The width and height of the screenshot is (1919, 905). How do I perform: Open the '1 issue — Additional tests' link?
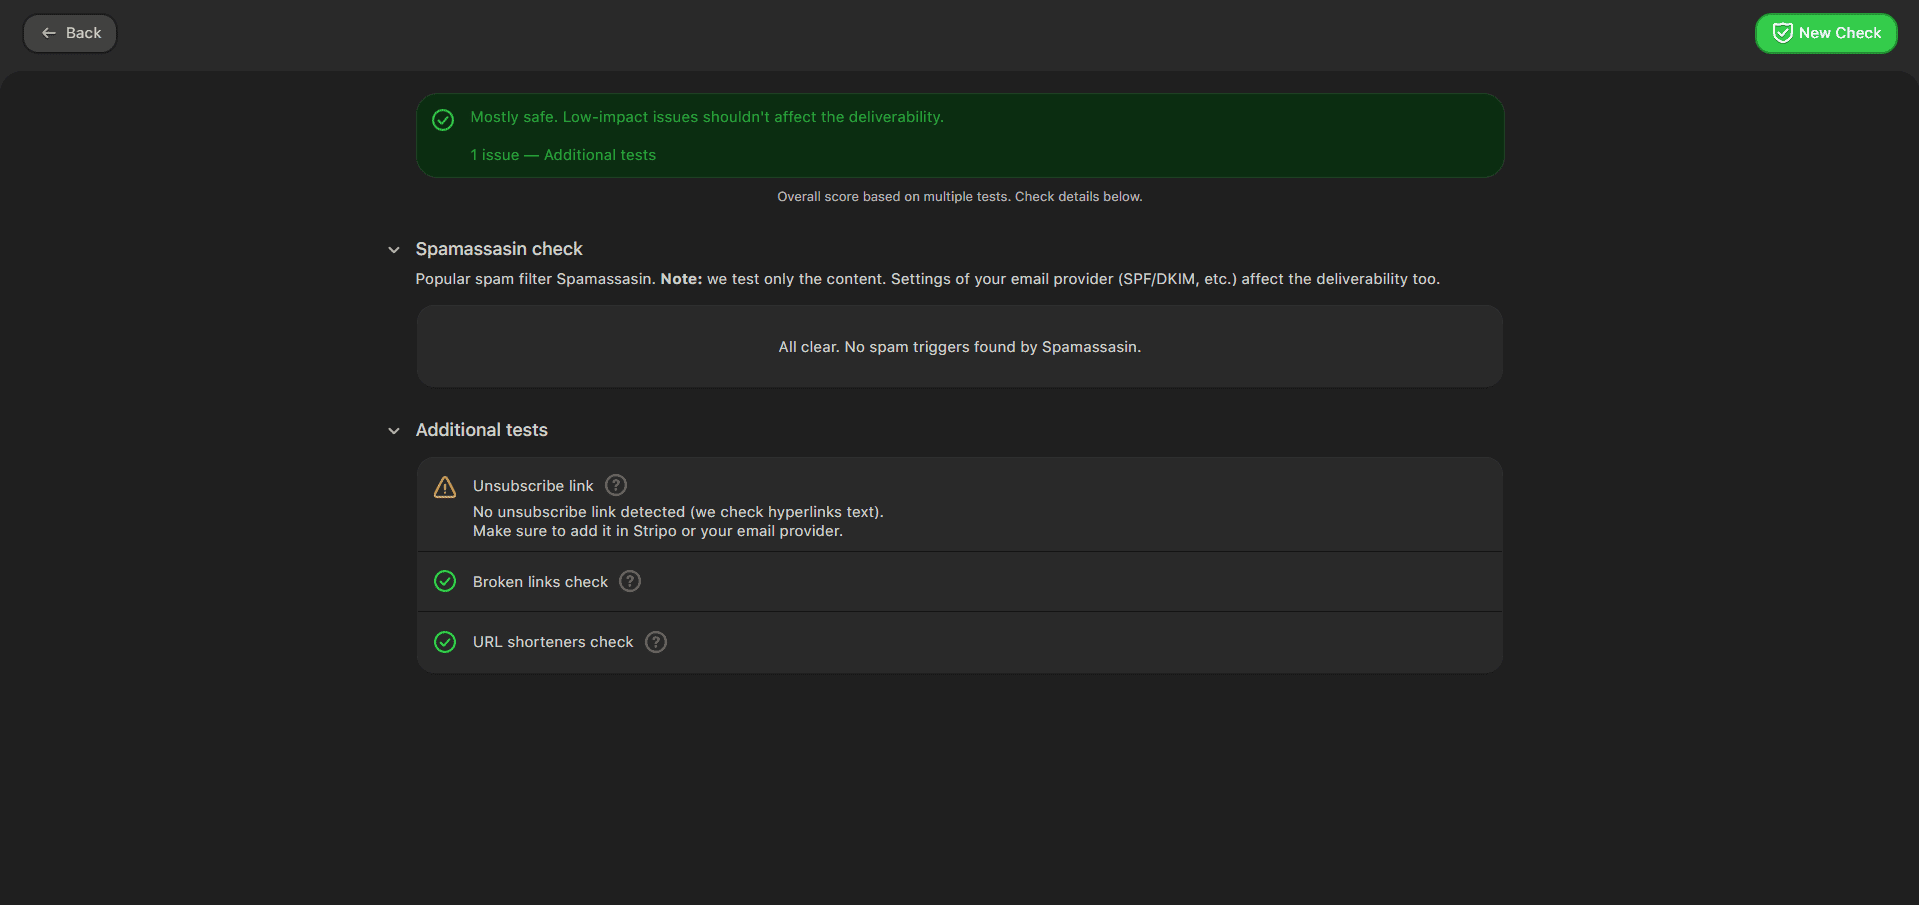click(563, 155)
